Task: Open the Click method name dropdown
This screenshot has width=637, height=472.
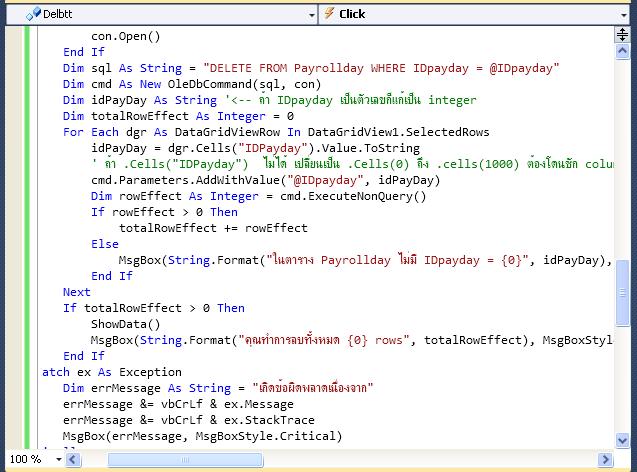Action: pos(624,15)
